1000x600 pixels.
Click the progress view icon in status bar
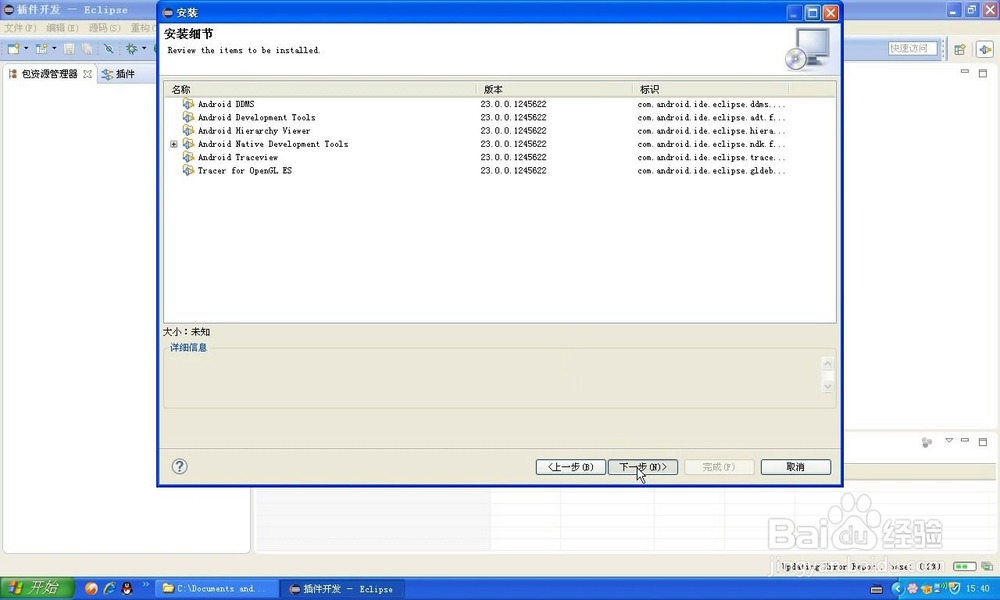tap(987, 566)
